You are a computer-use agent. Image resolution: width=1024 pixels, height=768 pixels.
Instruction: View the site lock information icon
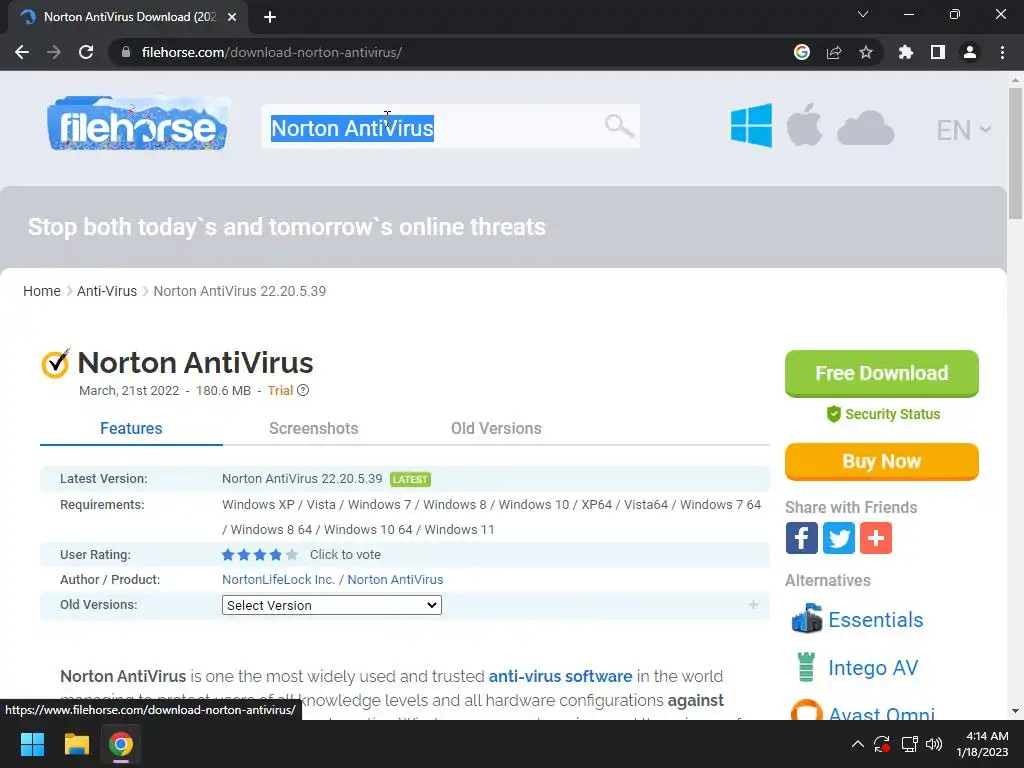(126, 52)
